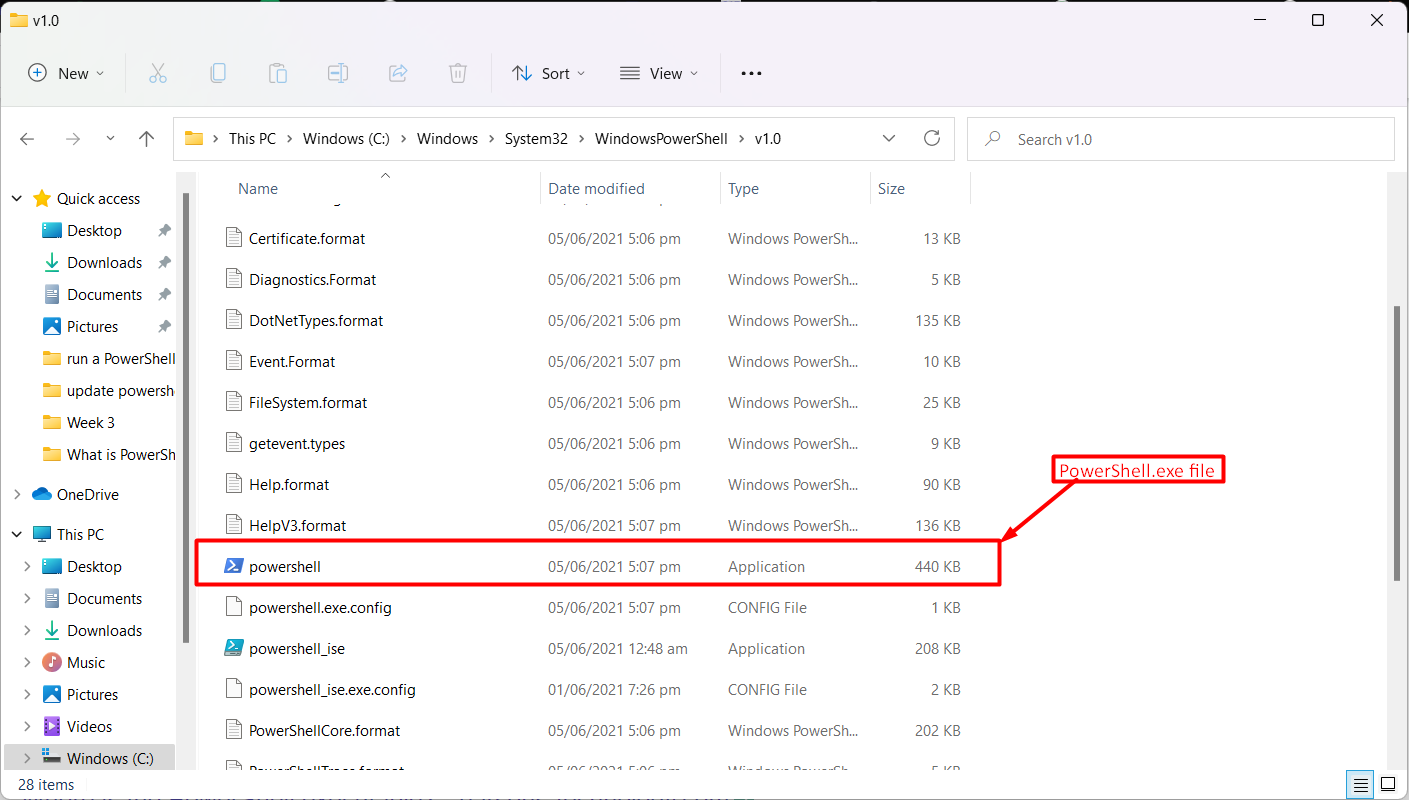This screenshot has height=800, width=1409.
Task: Click the Music icon under This PC
Action: pos(52,662)
